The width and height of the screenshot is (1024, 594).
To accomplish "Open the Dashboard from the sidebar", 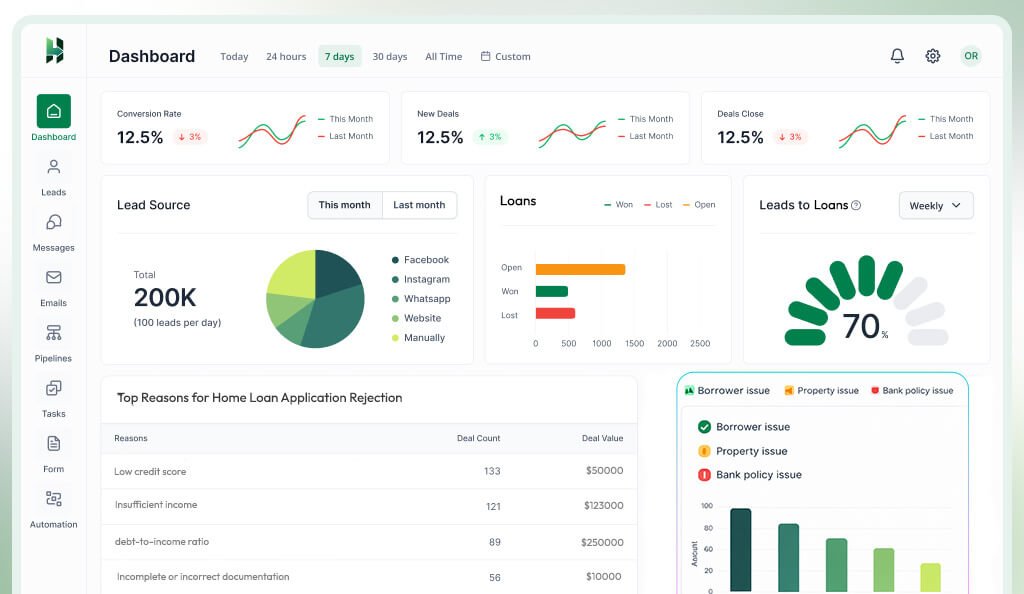I will coord(52,113).
